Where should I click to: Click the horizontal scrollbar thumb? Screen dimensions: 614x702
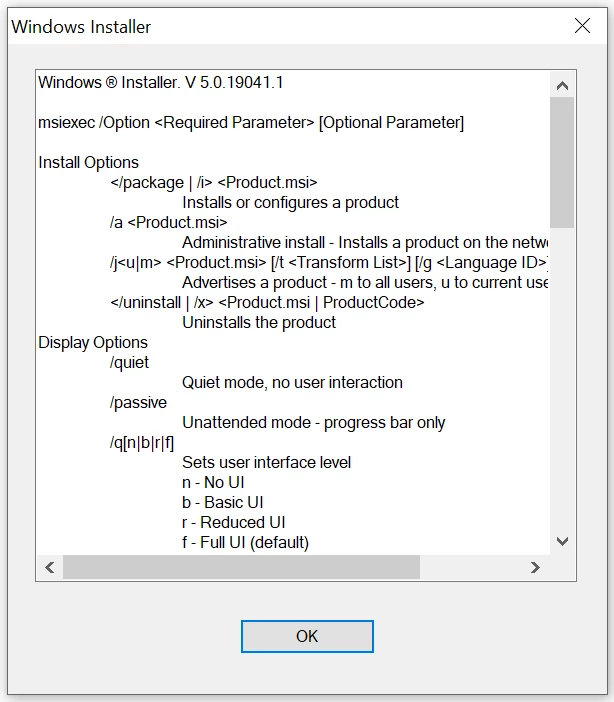(241, 567)
